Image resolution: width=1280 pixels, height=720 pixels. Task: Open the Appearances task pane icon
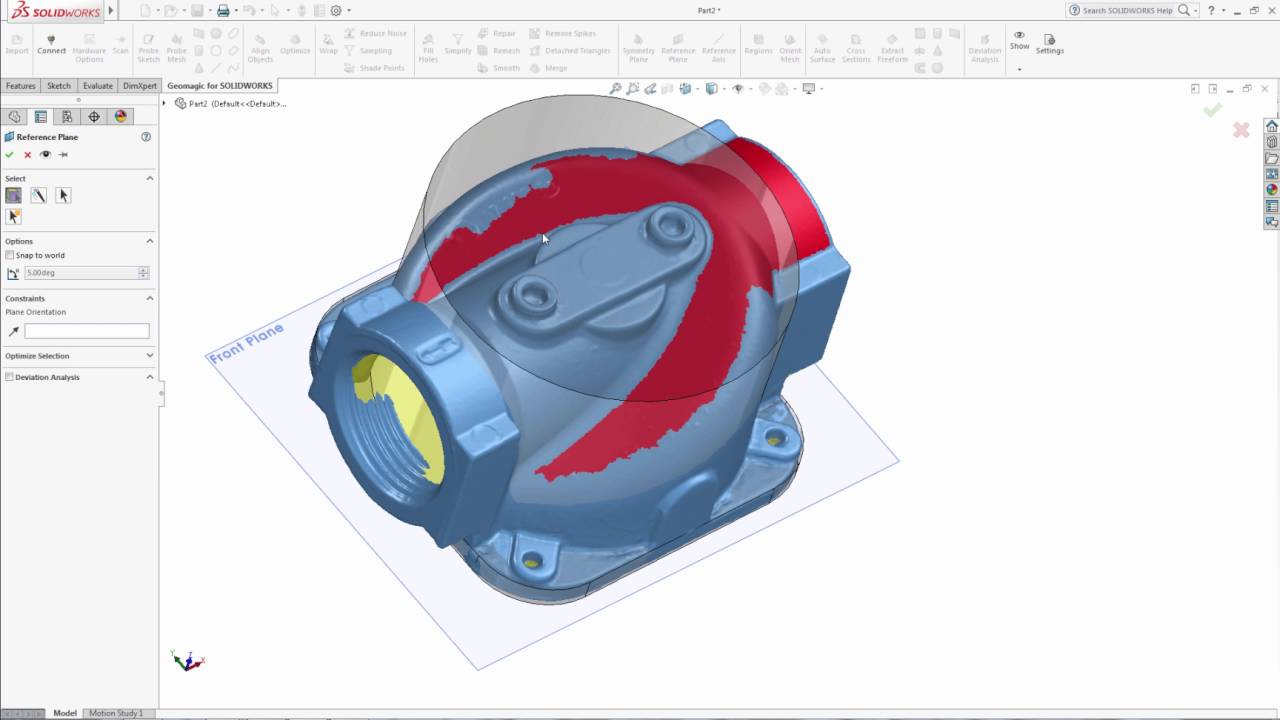1272,190
